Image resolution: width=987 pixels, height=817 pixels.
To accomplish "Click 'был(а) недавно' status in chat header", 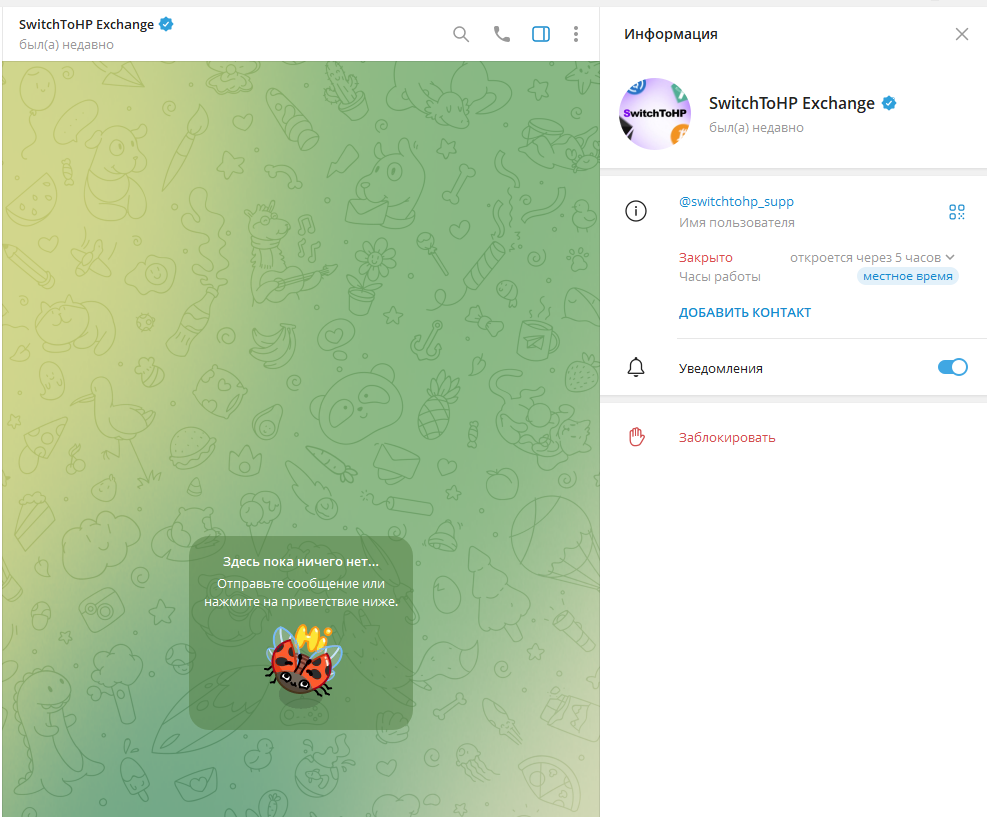I will (x=66, y=45).
